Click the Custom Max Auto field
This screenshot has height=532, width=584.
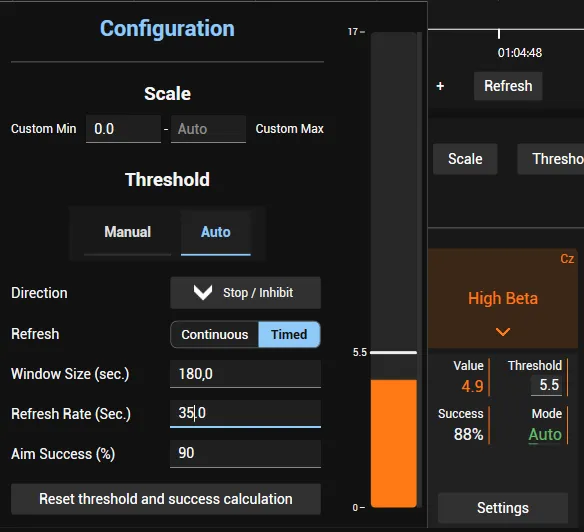click(208, 129)
